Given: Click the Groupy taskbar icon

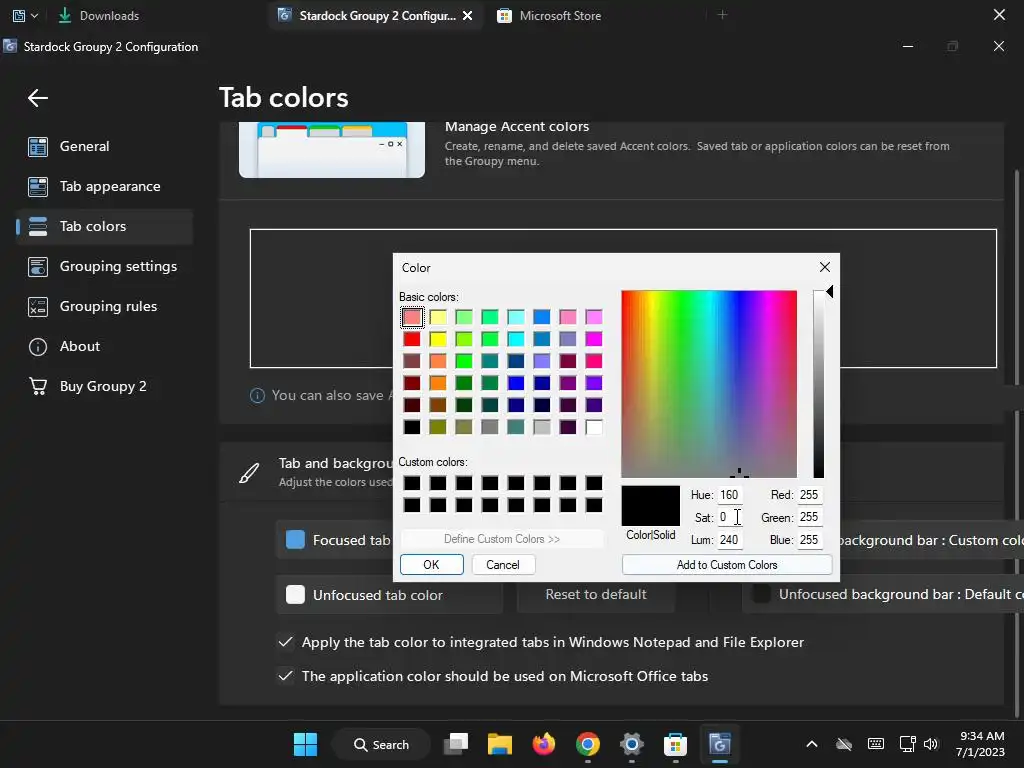Looking at the screenshot, I should click(x=719, y=744).
